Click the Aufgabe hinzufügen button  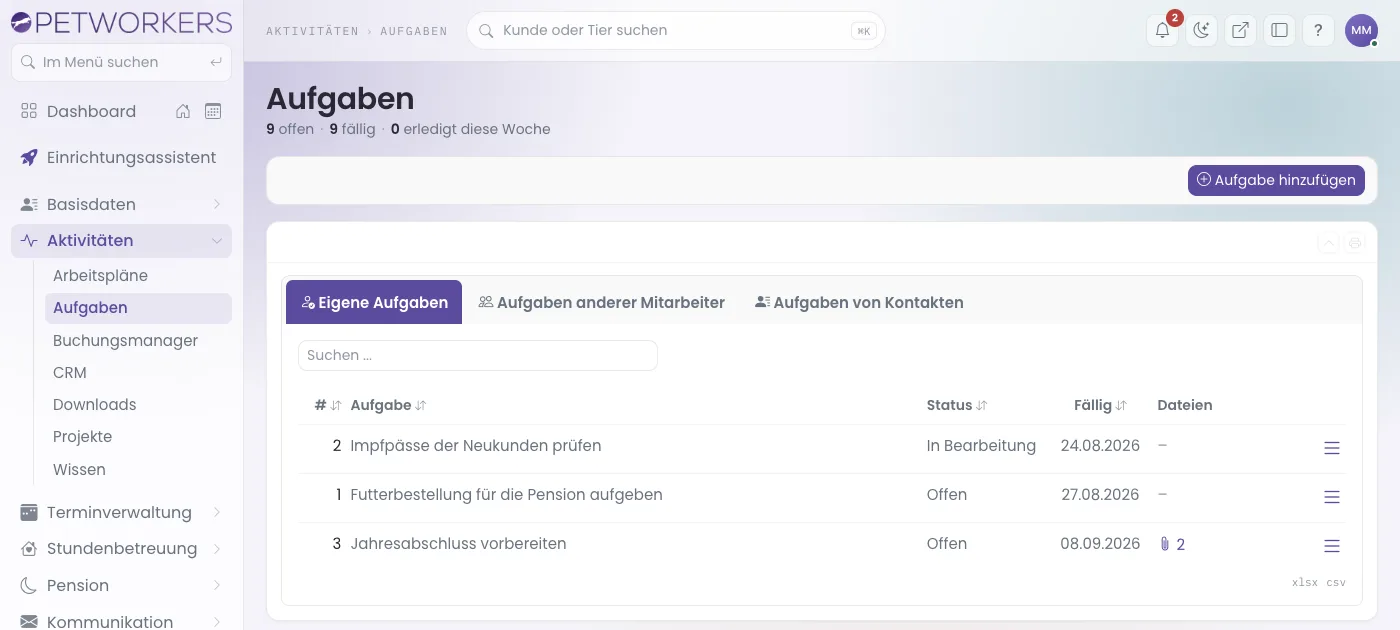pos(1276,180)
